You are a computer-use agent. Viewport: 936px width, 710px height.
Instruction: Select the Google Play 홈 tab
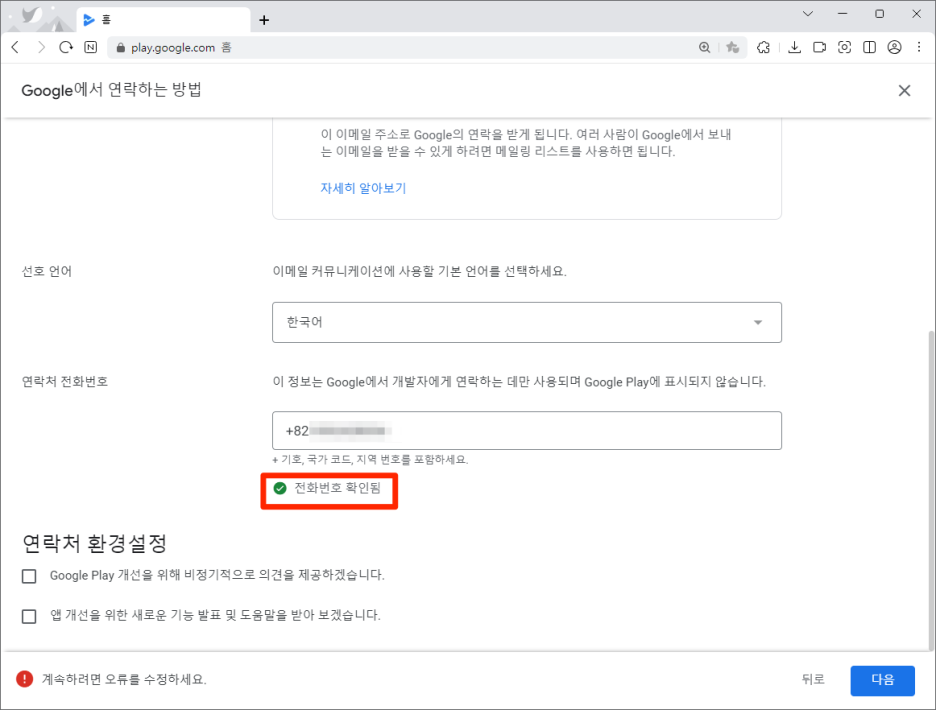(x=164, y=20)
